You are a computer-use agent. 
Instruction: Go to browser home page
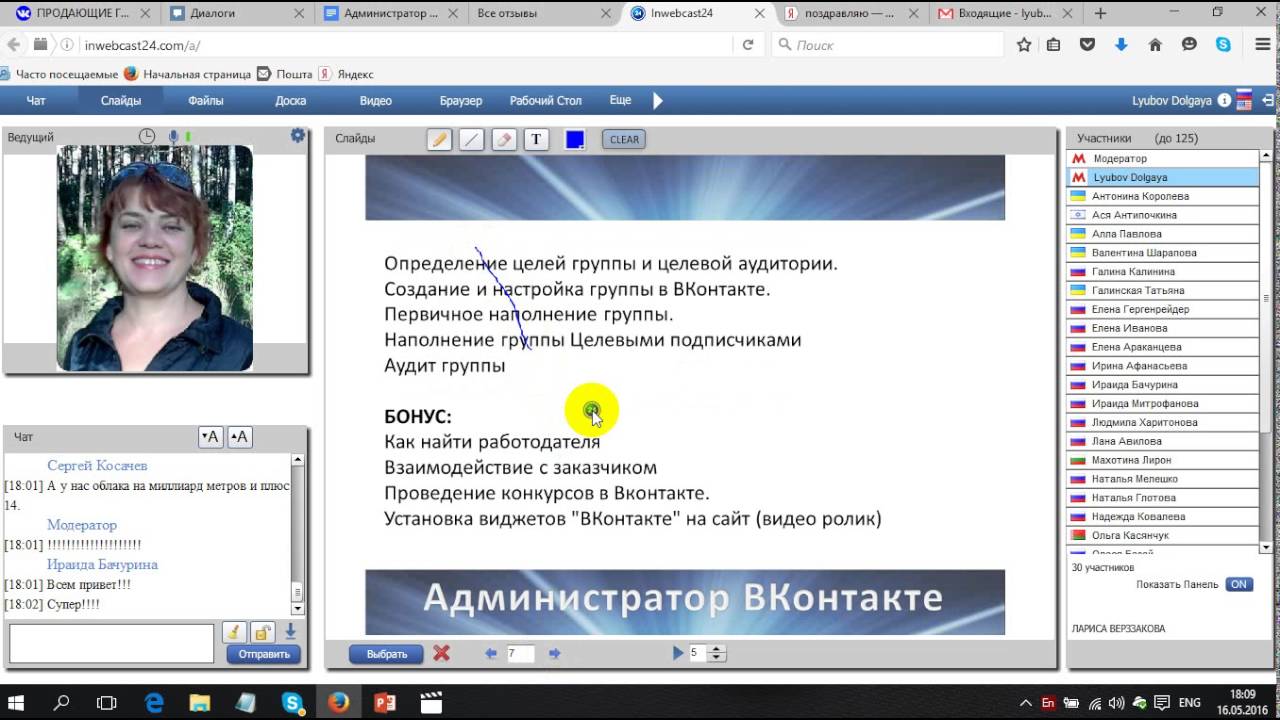click(1155, 45)
